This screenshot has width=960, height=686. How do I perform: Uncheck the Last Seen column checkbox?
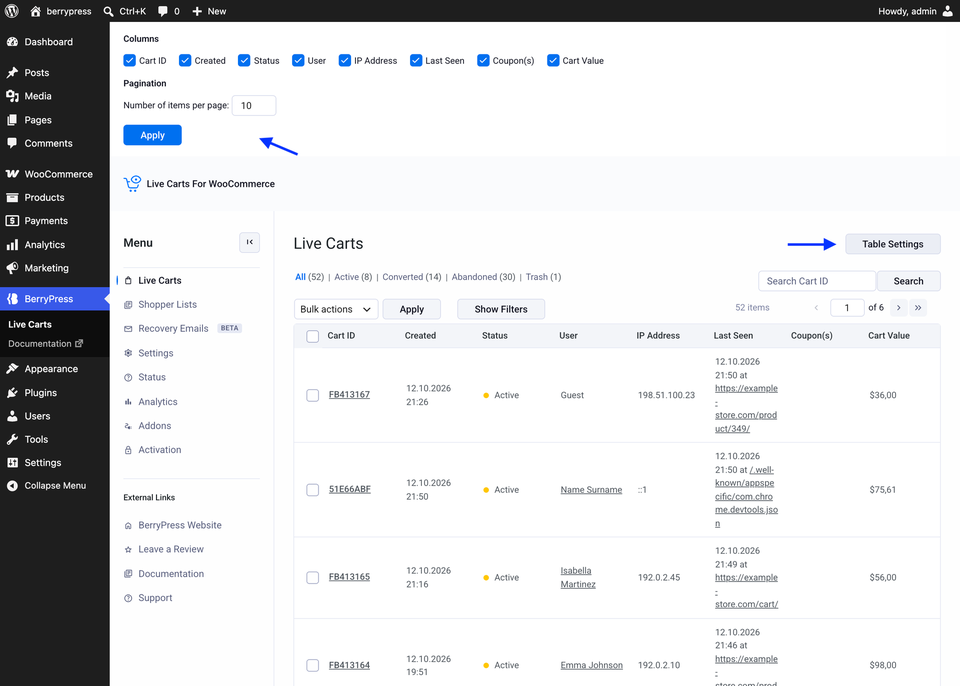click(416, 60)
